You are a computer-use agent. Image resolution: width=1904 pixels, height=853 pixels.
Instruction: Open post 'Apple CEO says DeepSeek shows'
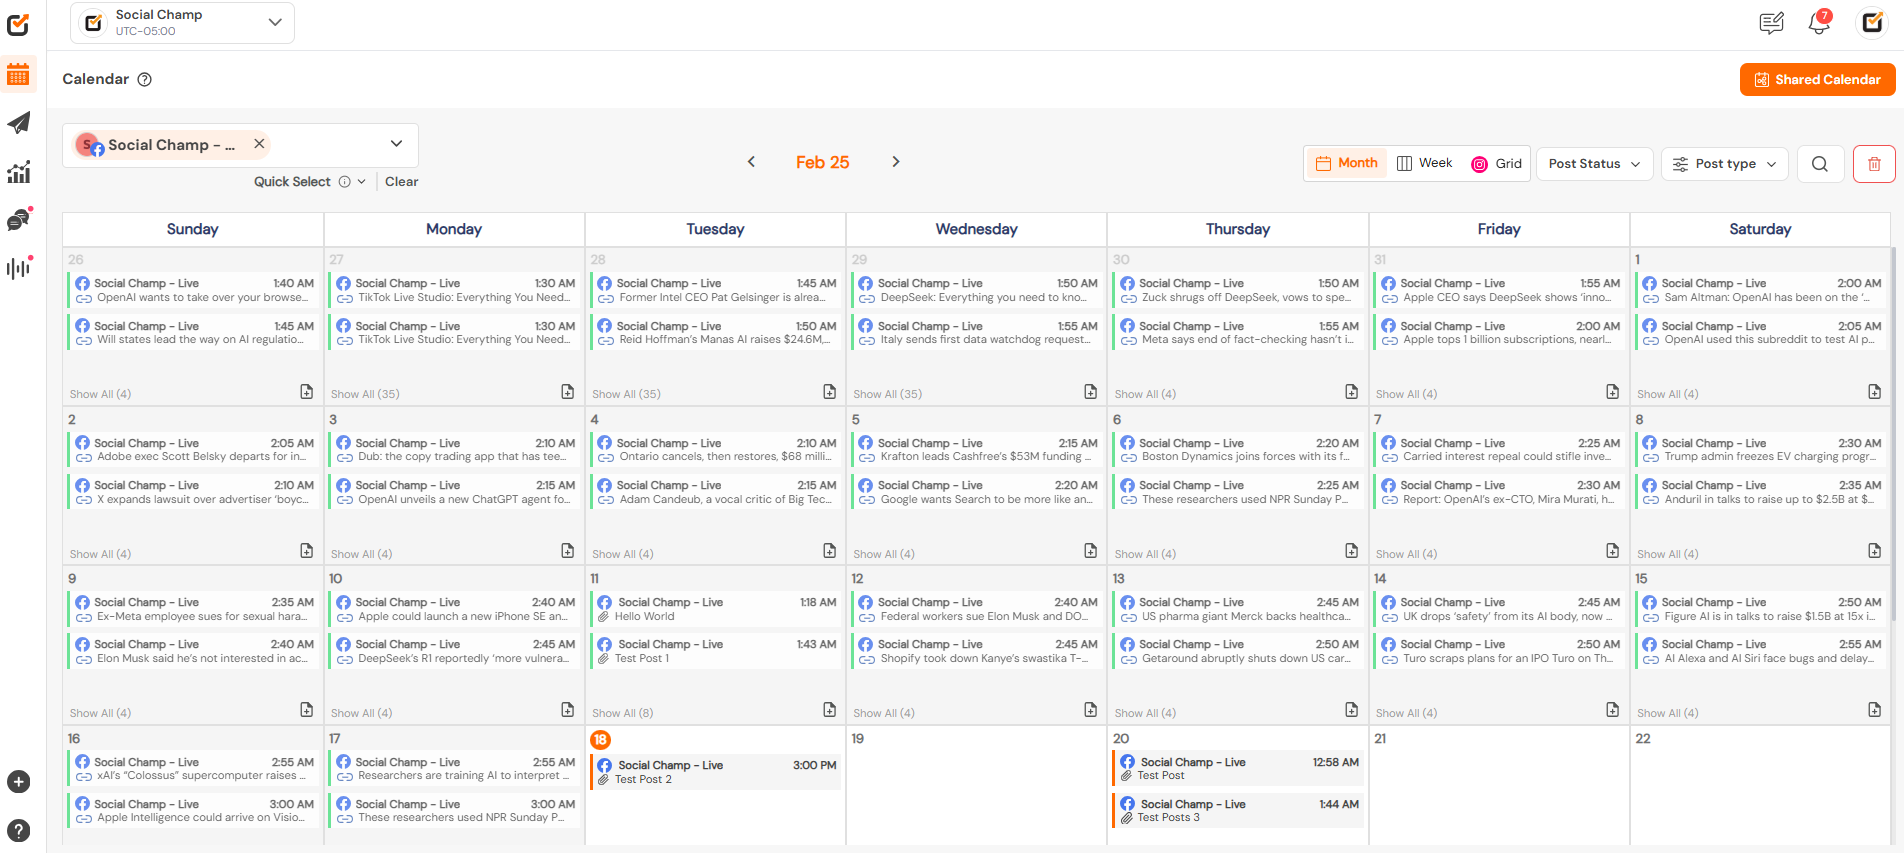click(1499, 290)
